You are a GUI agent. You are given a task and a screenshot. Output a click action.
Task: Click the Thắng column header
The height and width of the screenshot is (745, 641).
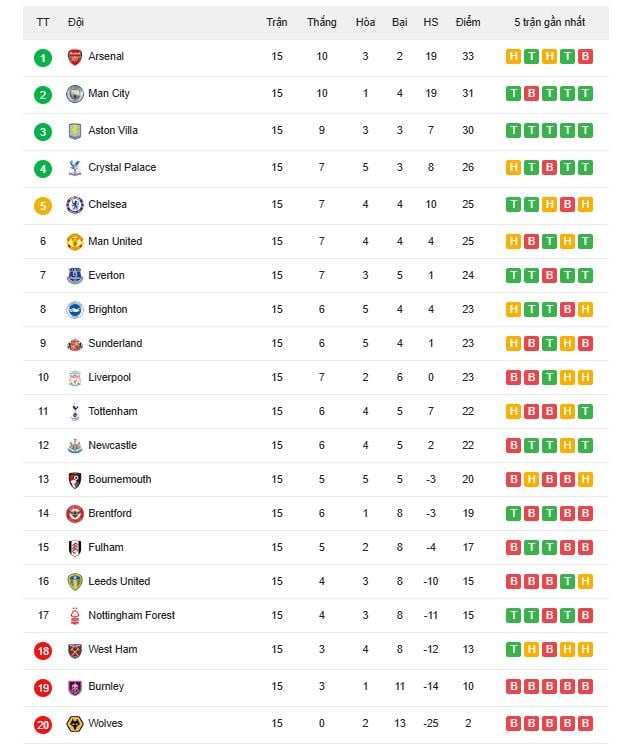tap(321, 22)
